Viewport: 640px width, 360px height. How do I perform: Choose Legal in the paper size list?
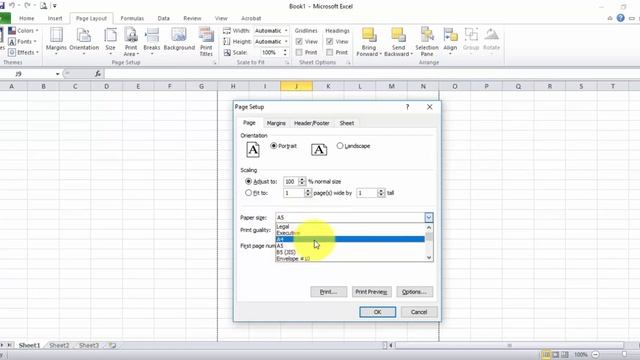pyautogui.click(x=350, y=227)
